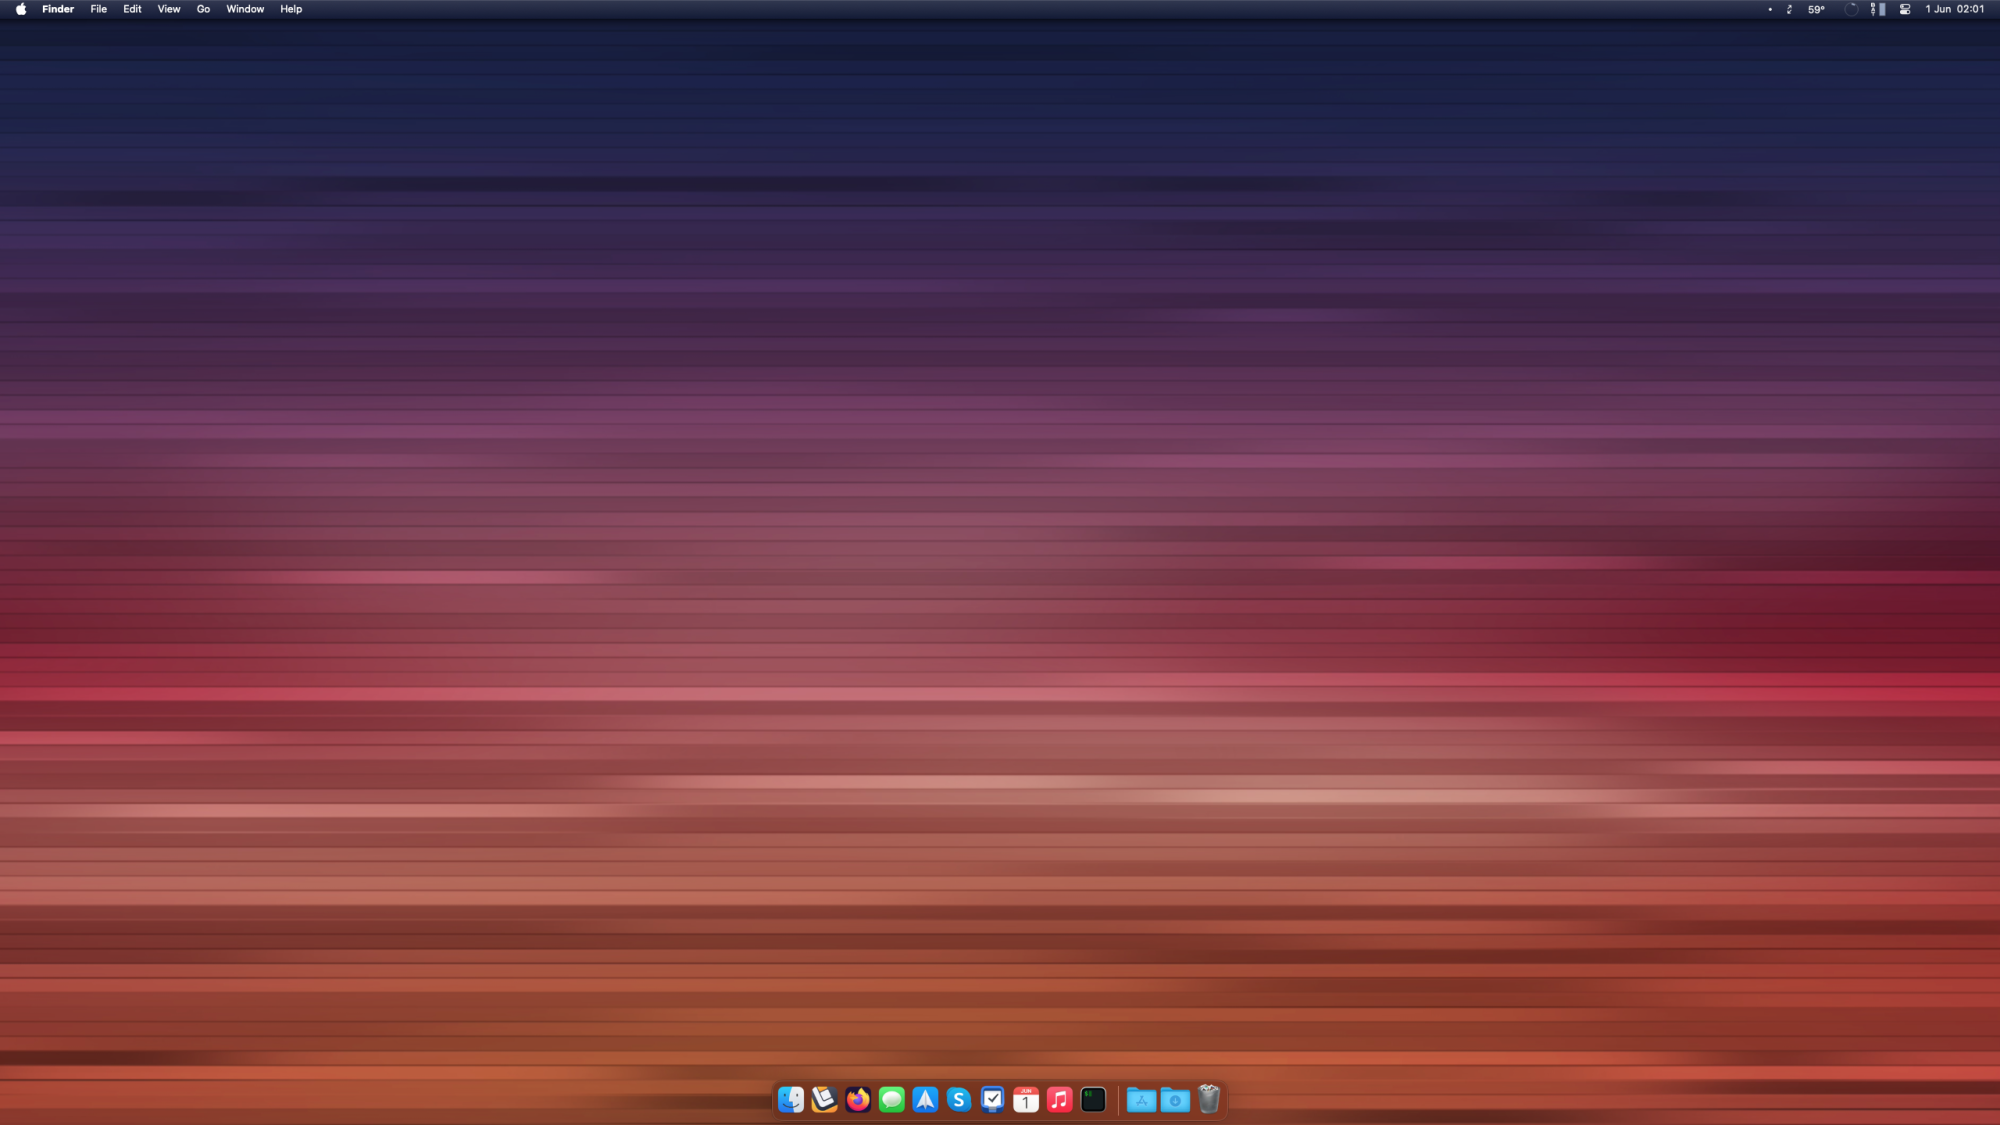This screenshot has height=1125, width=2000.
Task: Open Firefox from the Dock
Action: coord(857,1100)
